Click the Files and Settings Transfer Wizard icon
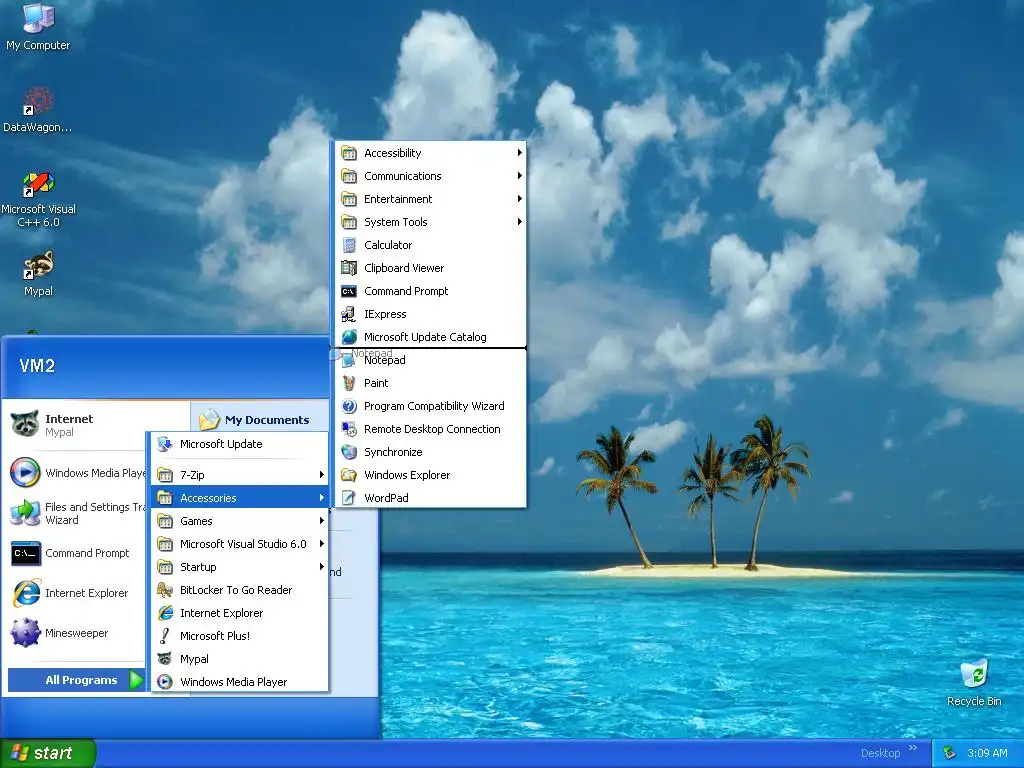Screen dimensions: 1024x768 click(x=25, y=513)
